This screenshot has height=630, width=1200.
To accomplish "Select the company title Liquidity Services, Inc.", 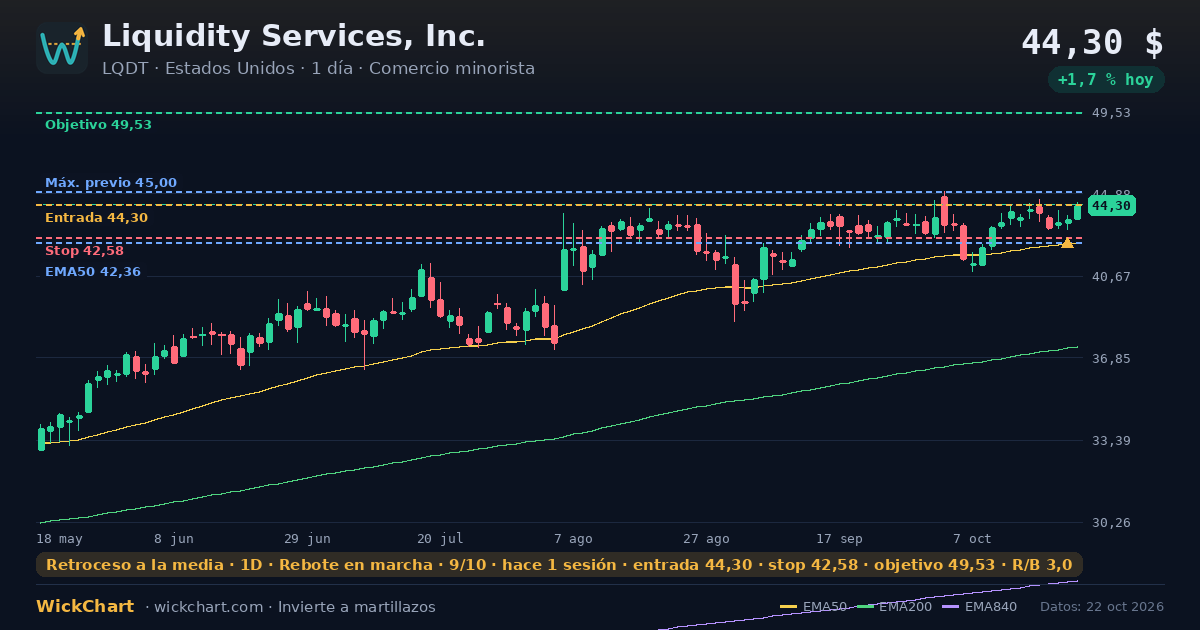I will tap(294, 36).
